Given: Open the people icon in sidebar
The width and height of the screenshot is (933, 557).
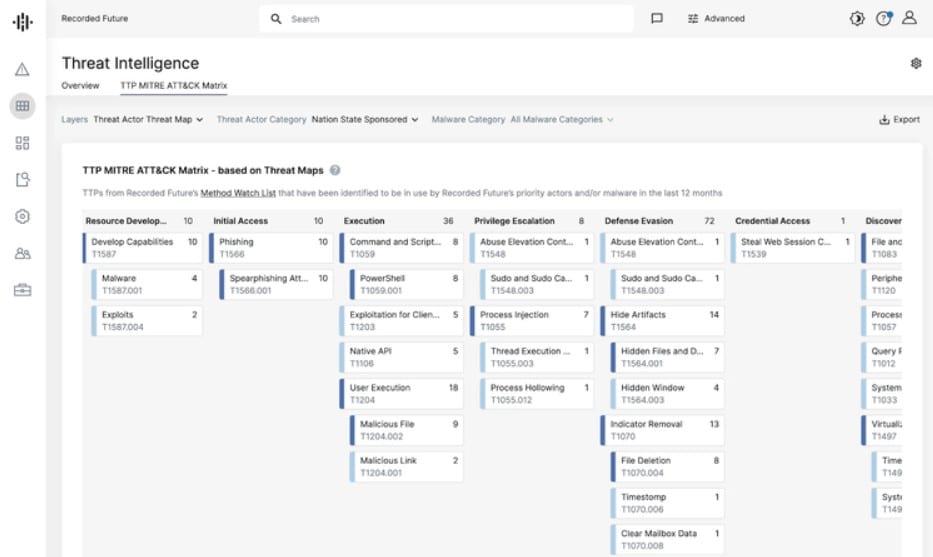Looking at the screenshot, I should [x=22, y=253].
